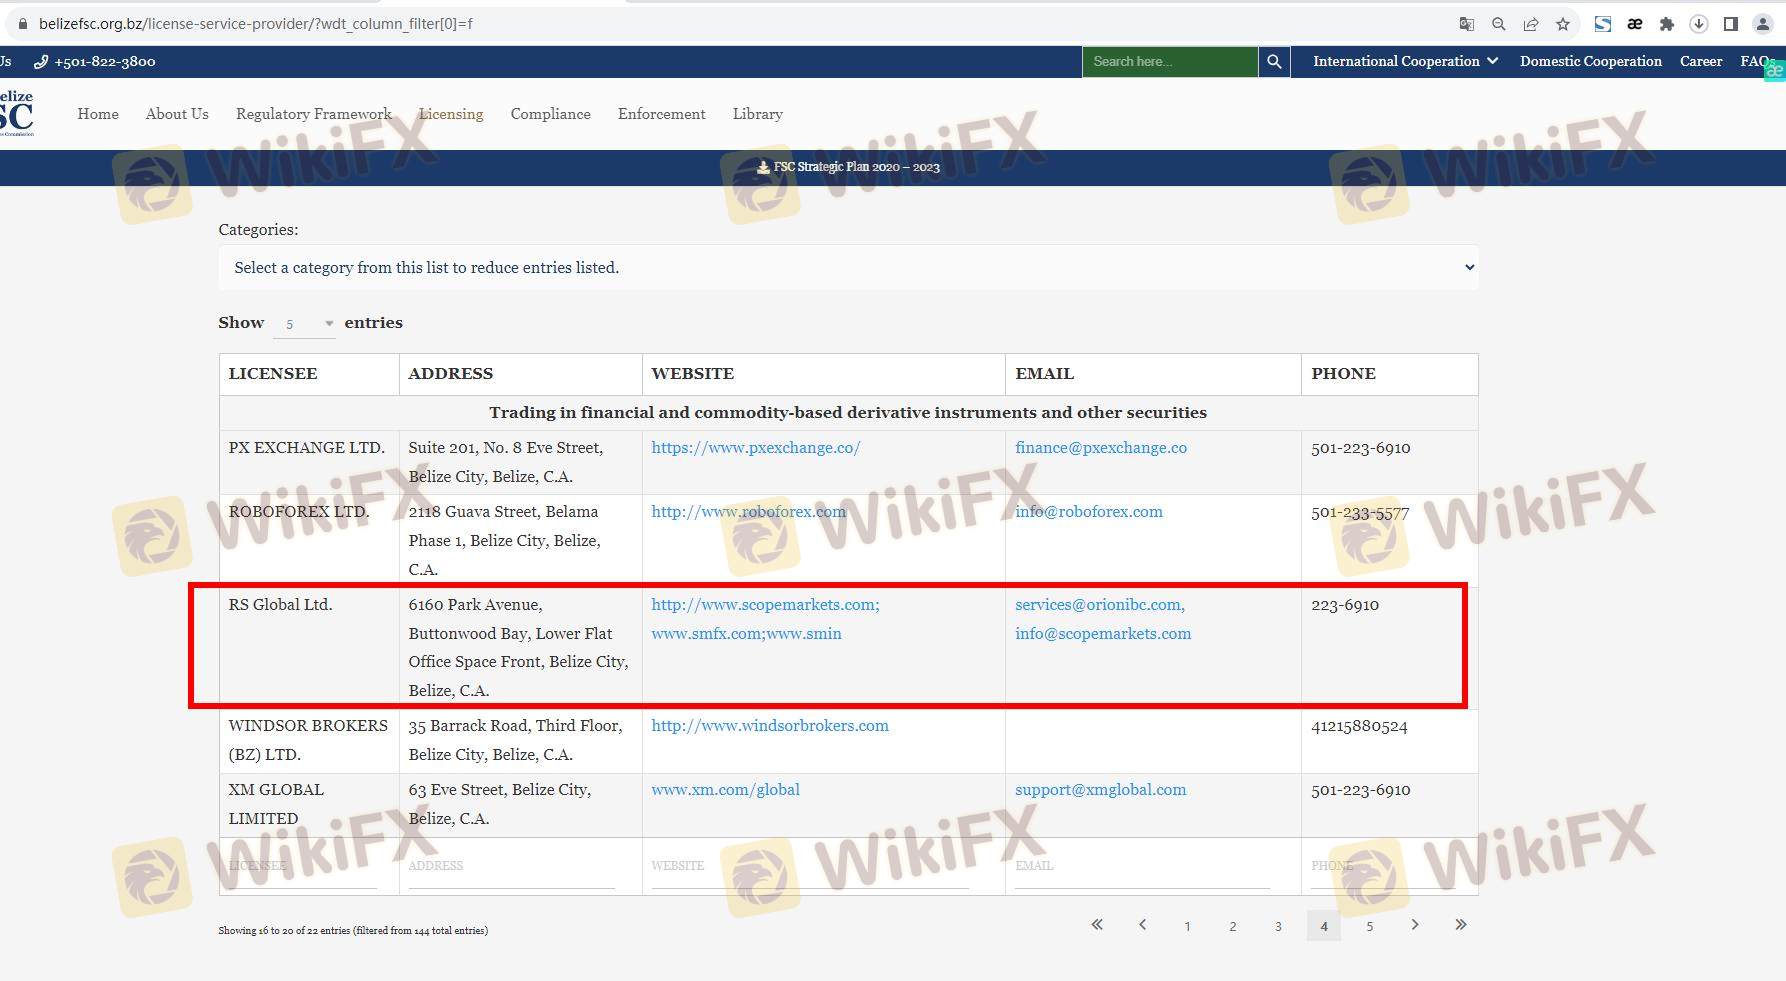
Task: Jump to last page double-arrow
Action: coord(1460,925)
